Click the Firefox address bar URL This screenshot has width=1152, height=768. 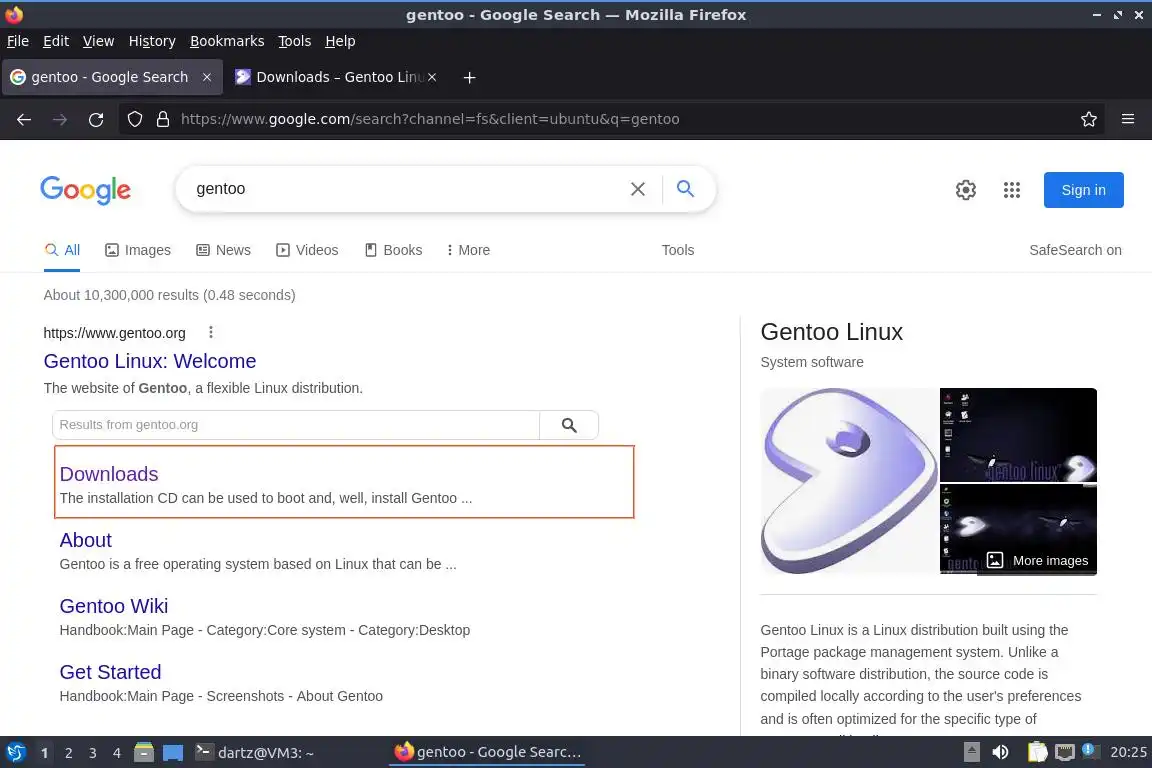point(430,119)
